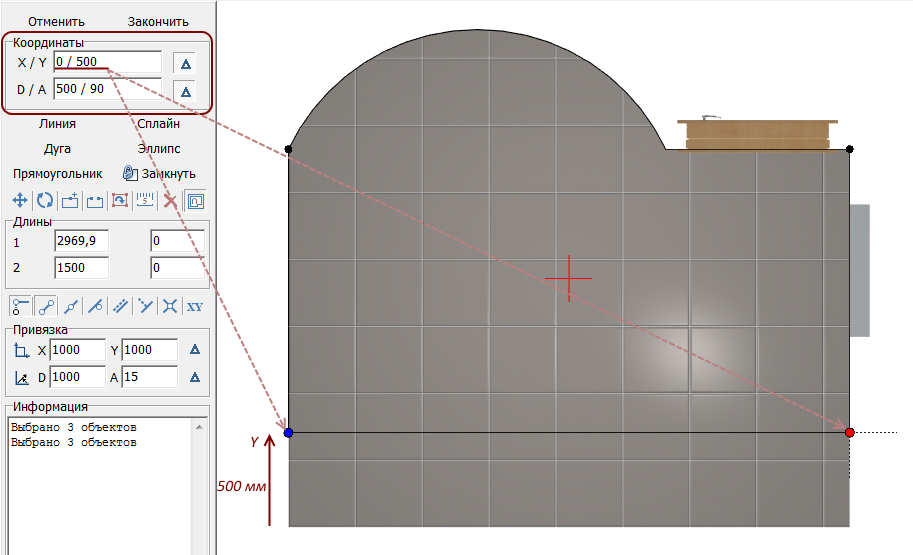913x555 pixels.
Task: Select the Move (four-arrow) tool
Action: pos(19,200)
